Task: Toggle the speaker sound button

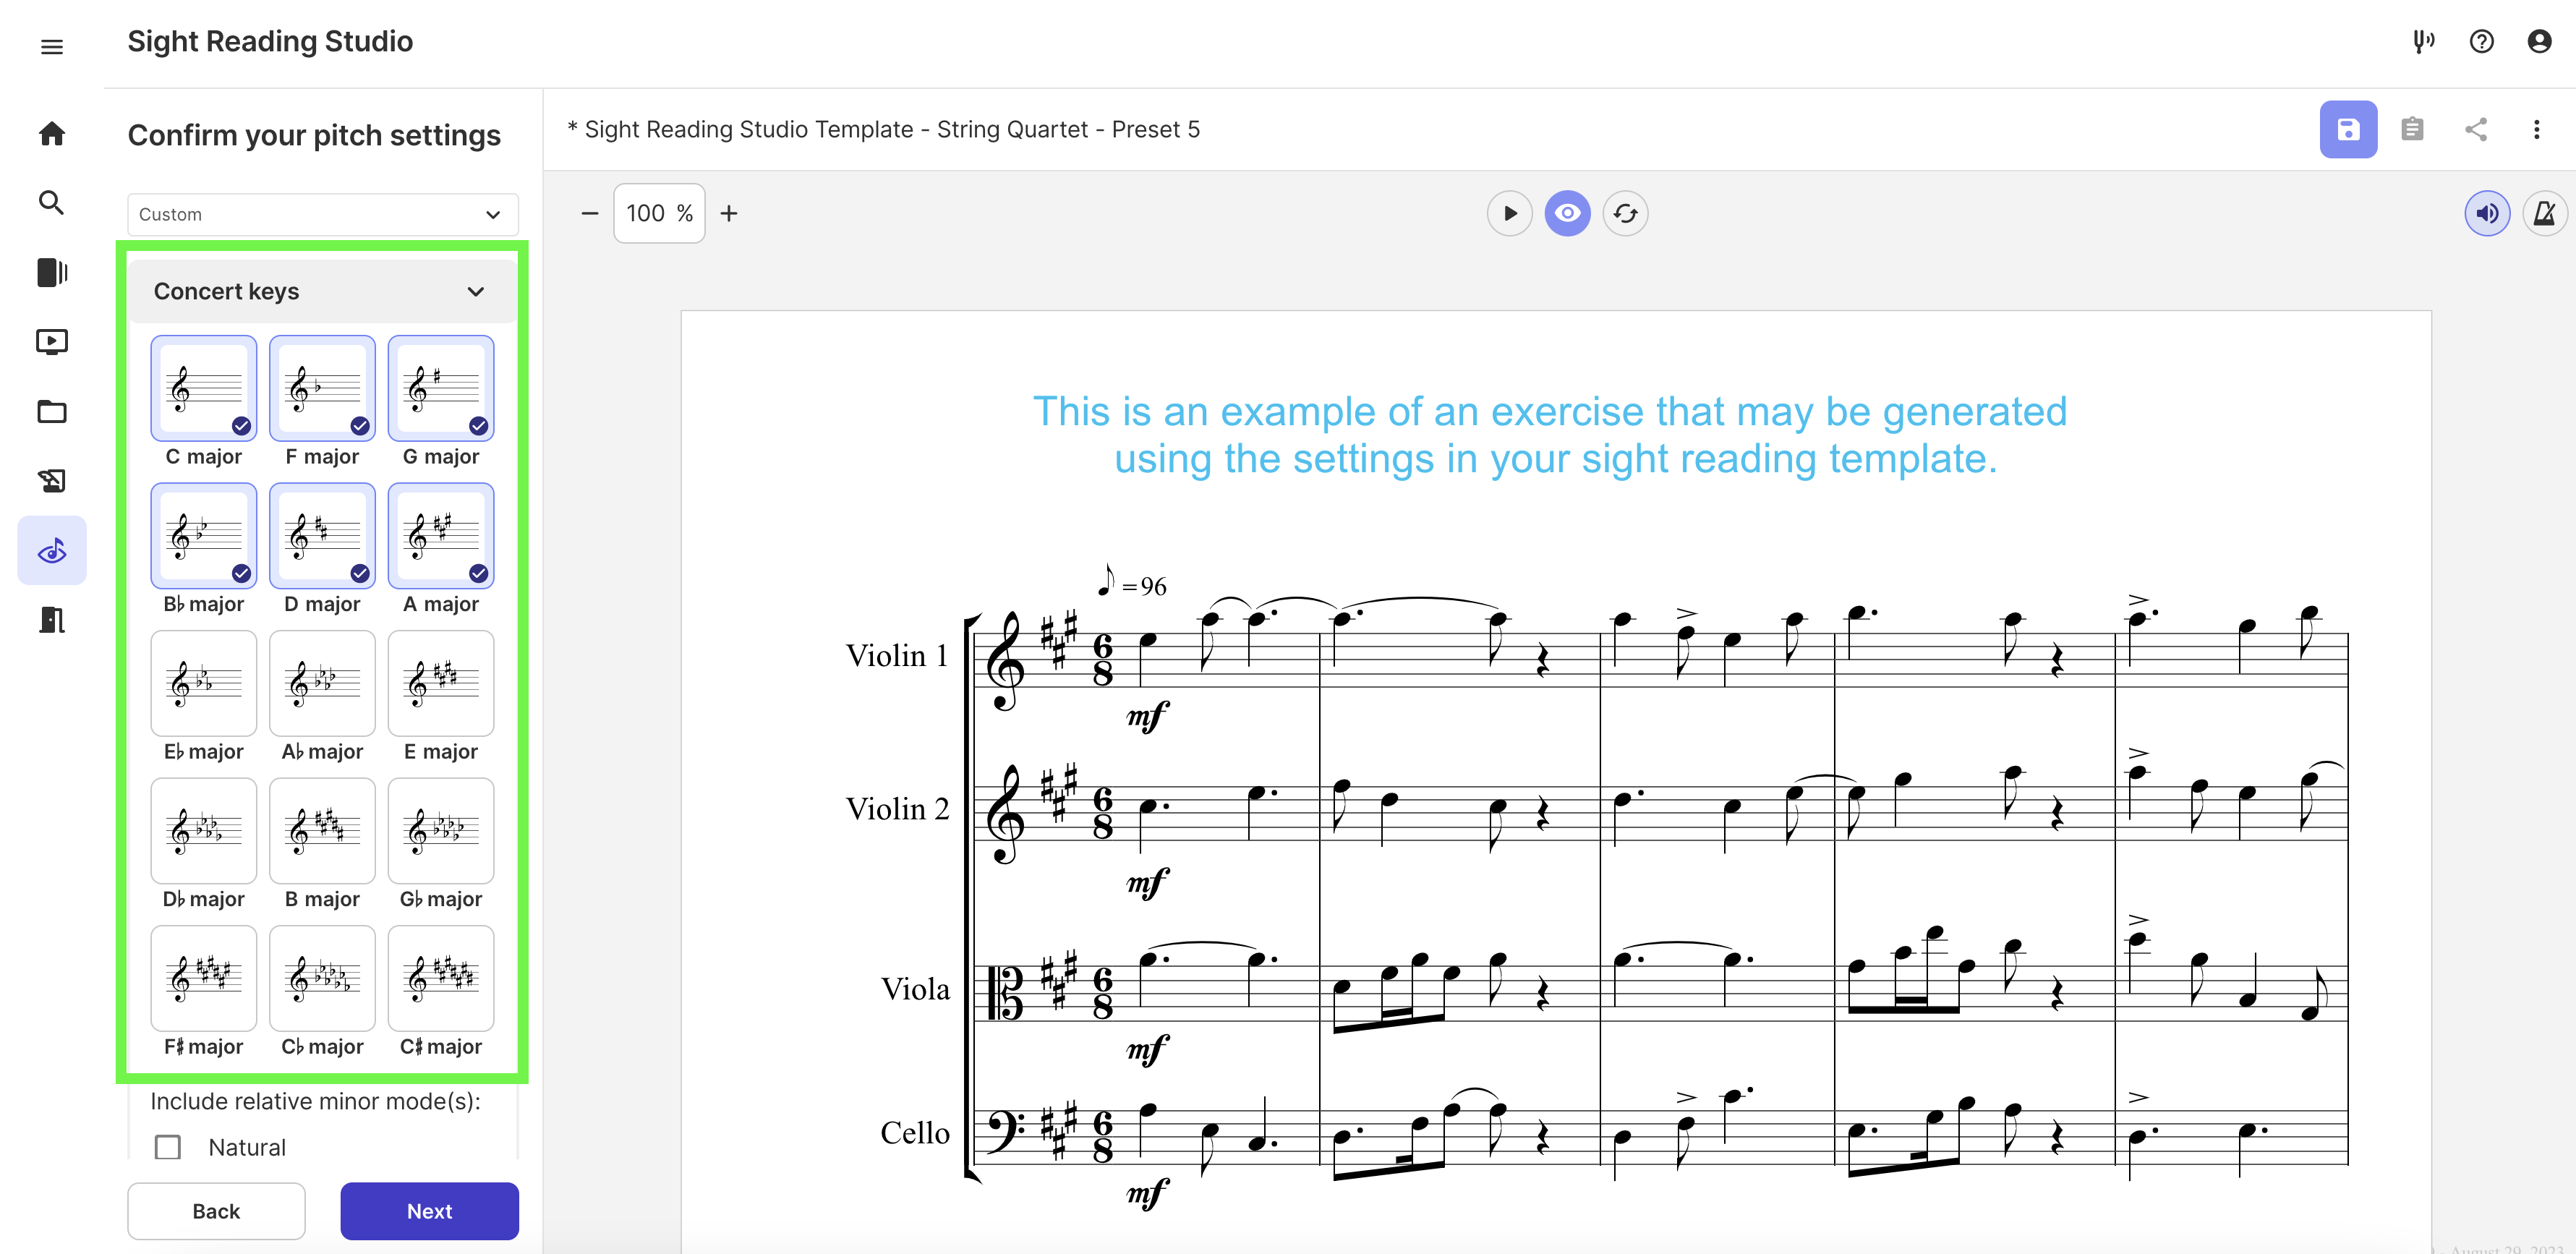Action: (x=2487, y=213)
